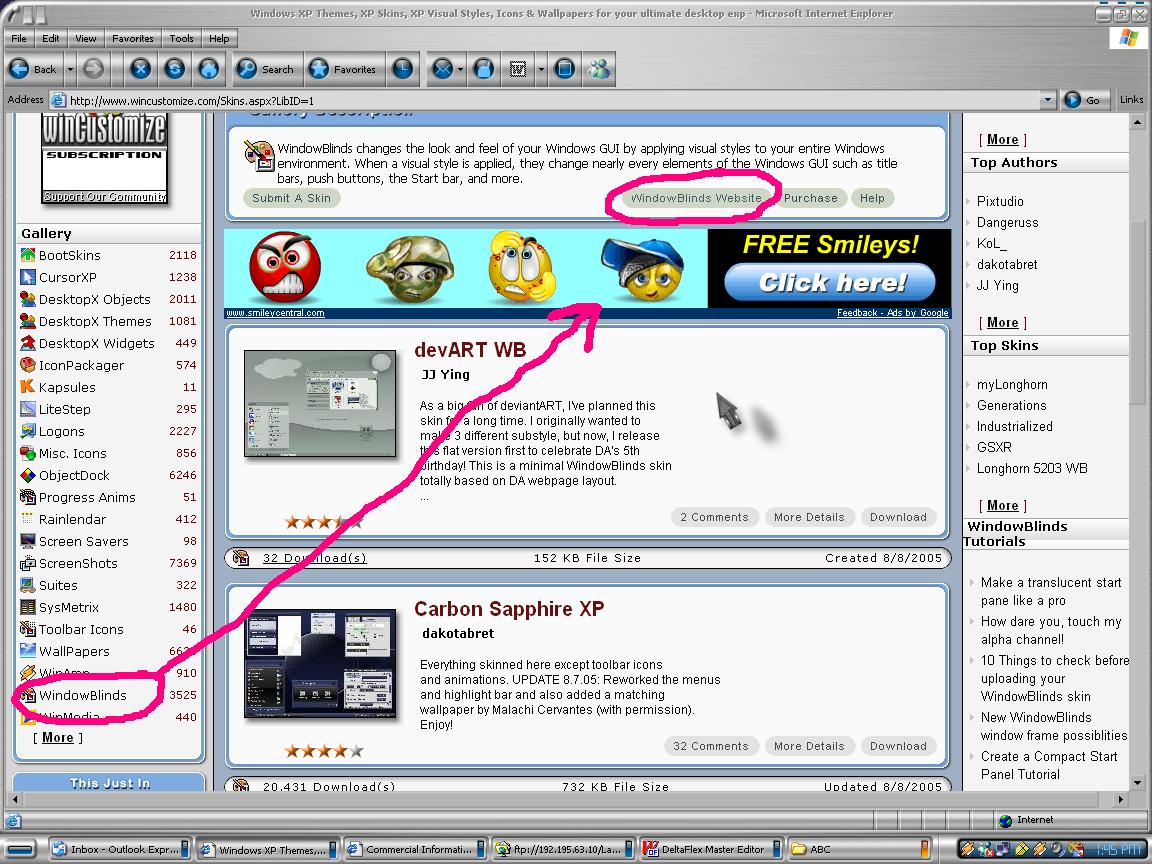Image resolution: width=1152 pixels, height=864 pixels.
Task: Open the Tools menu
Action: 181,38
